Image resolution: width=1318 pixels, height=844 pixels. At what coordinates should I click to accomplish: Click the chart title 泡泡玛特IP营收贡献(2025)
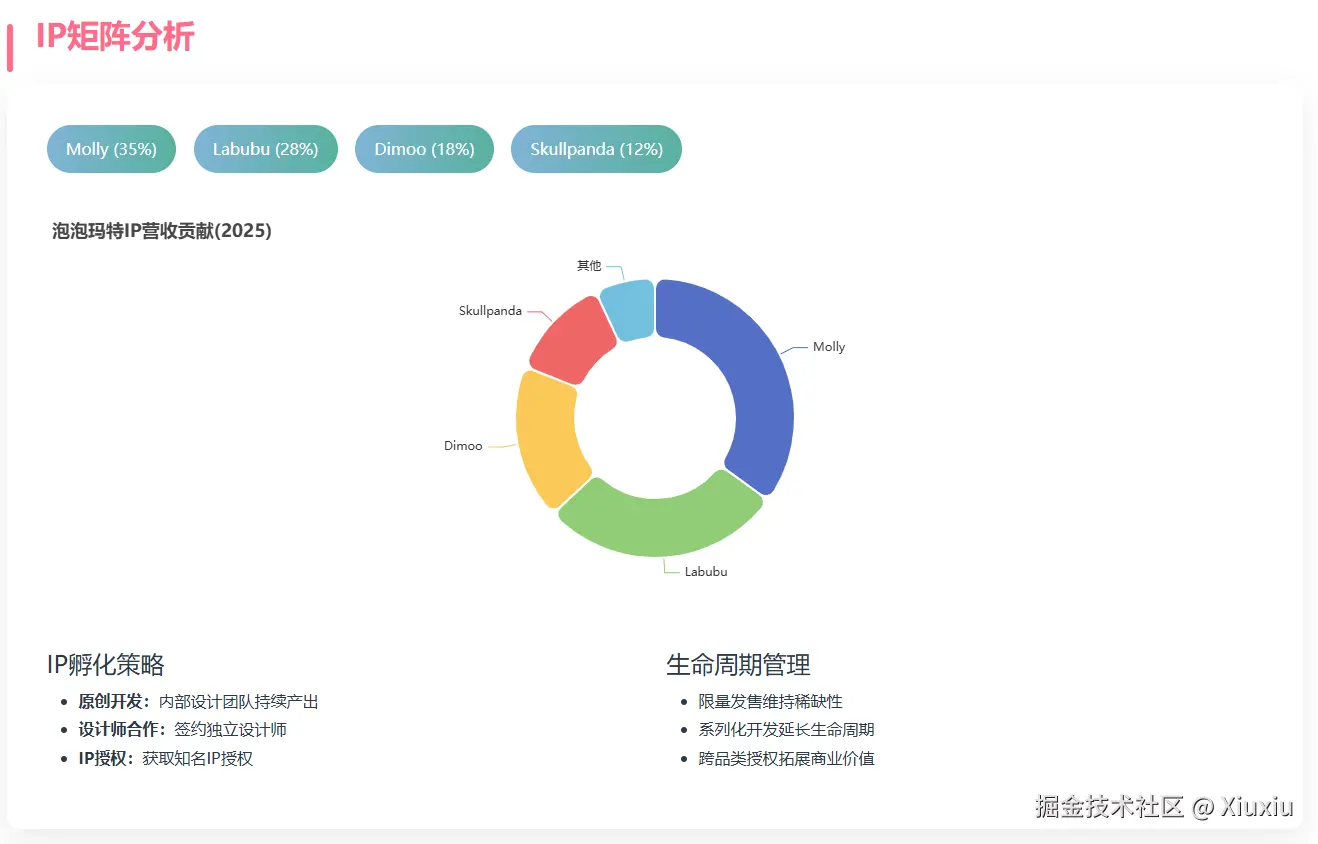point(162,231)
